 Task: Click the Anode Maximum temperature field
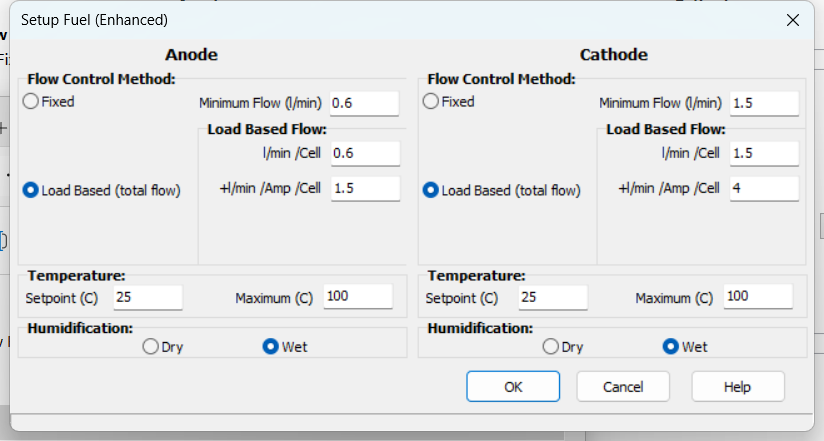point(356,297)
